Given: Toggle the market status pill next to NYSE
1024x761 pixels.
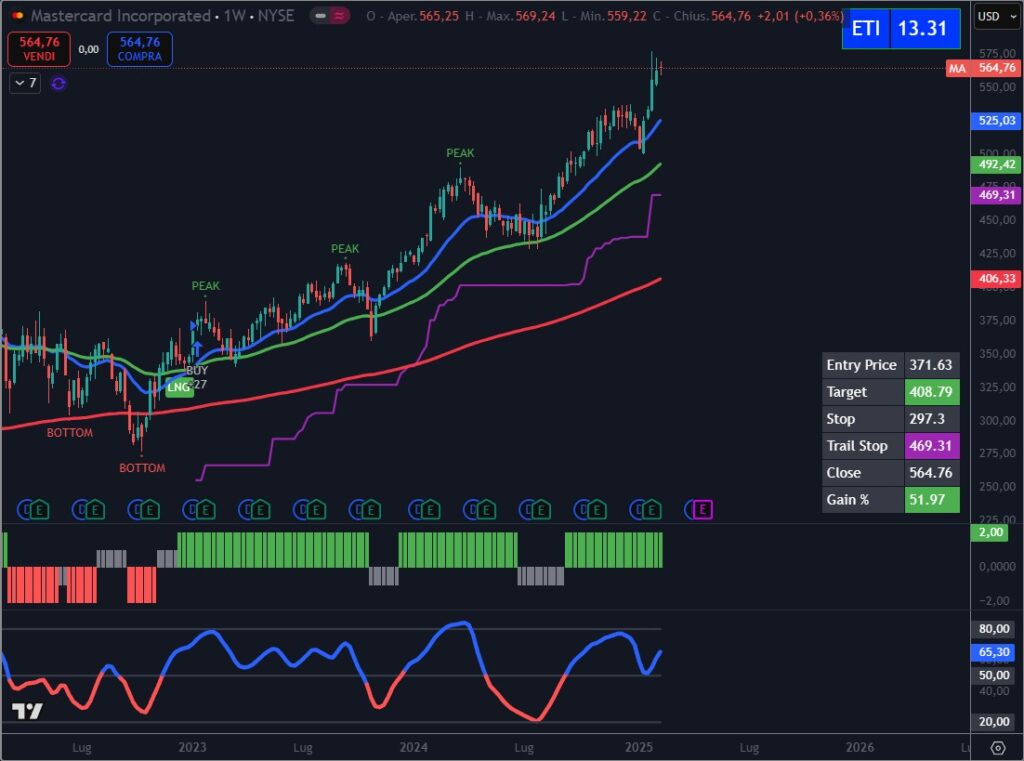Looking at the screenshot, I should 319,17.
